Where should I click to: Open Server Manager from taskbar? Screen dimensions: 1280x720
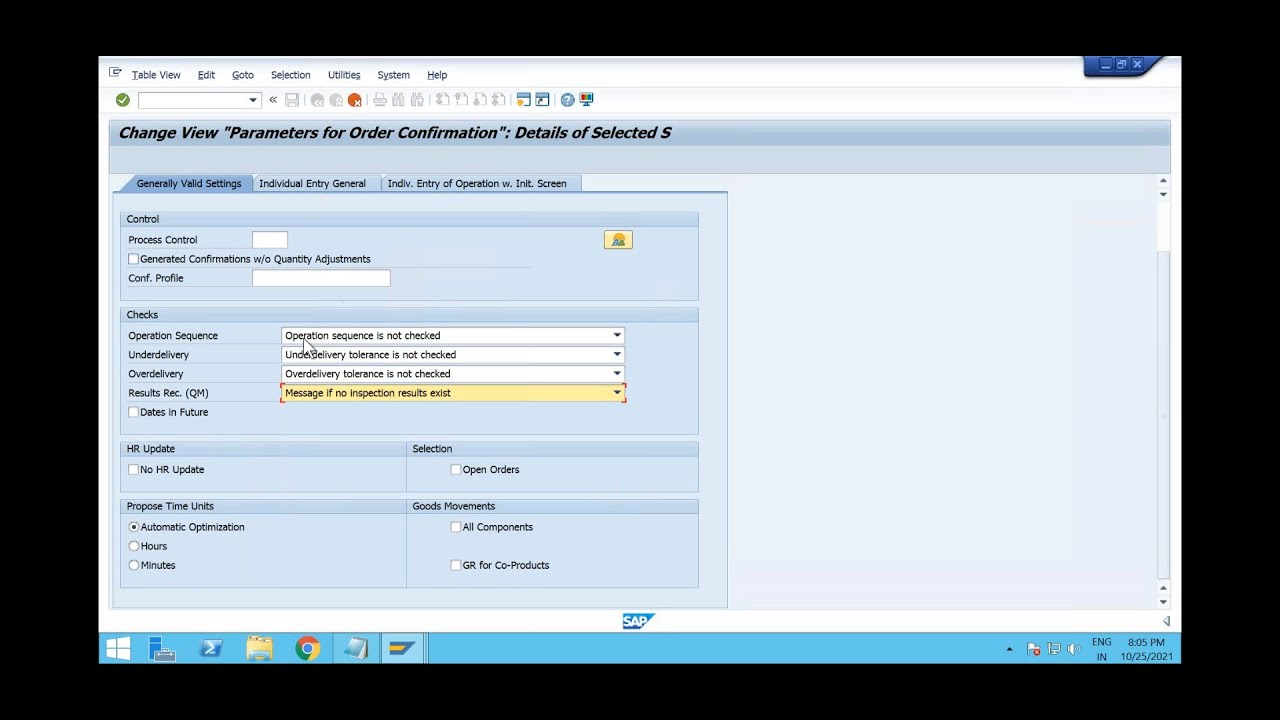[162, 649]
